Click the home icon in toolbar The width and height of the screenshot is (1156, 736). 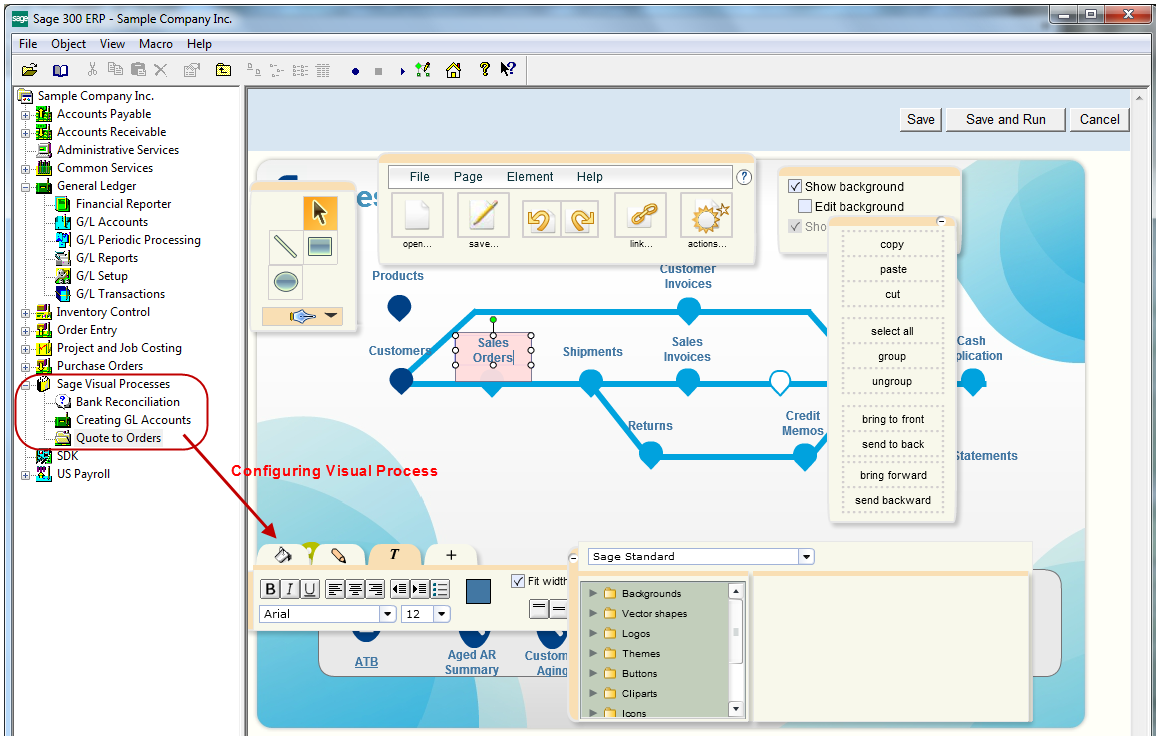[453, 70]
